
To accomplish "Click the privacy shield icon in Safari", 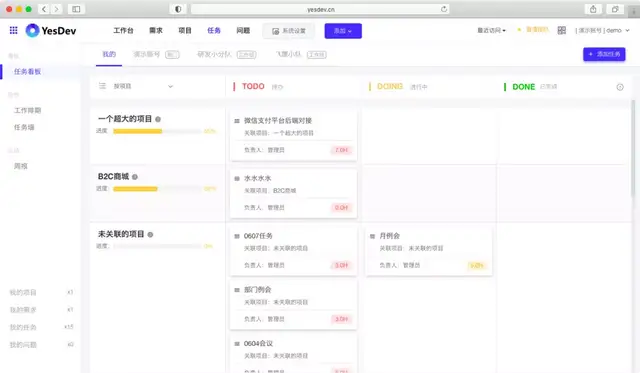I will click(178, 9).
